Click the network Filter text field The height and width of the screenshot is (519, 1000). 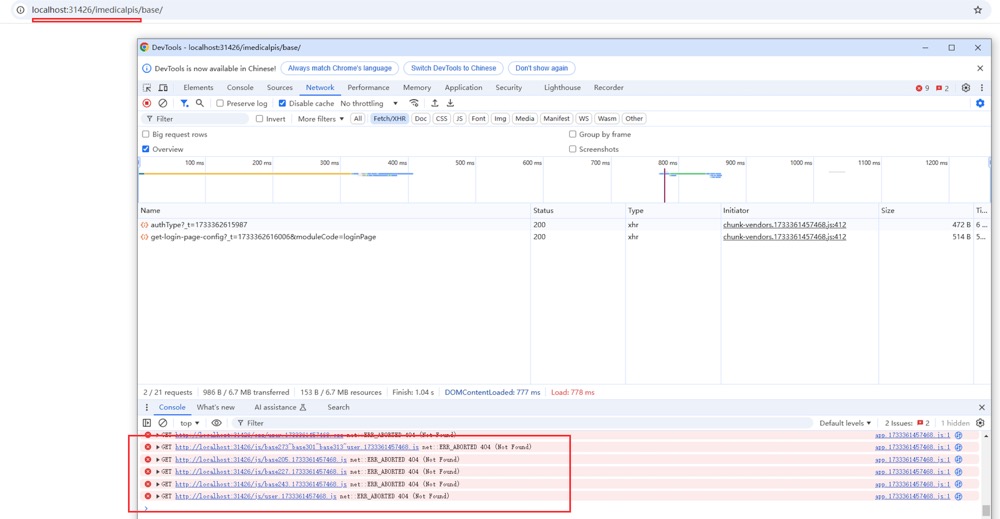(x=200, y=119)
